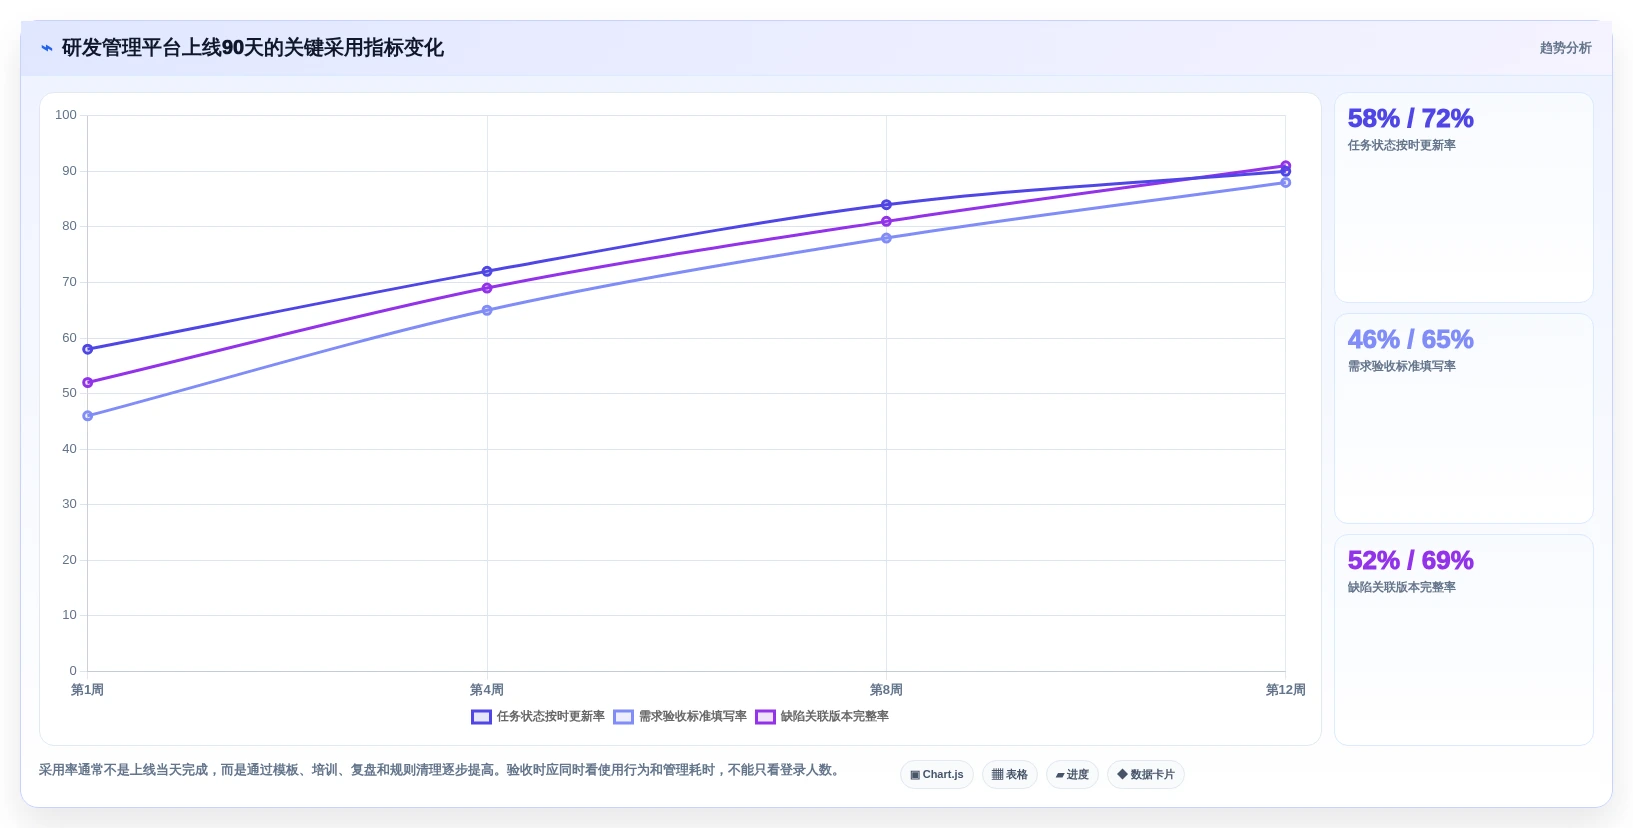
Task: Click the 58% / 72% card value
Action: pos(1410,118)
